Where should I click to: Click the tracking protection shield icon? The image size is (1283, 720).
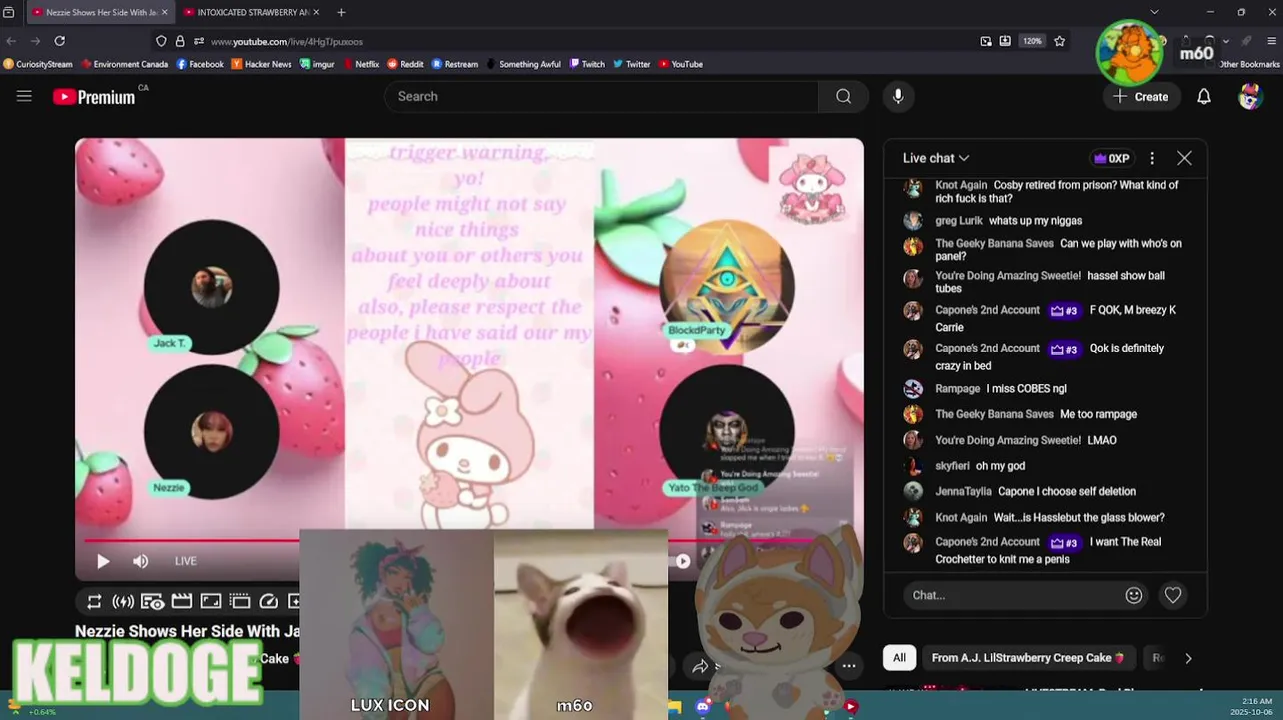click(161, 41)
